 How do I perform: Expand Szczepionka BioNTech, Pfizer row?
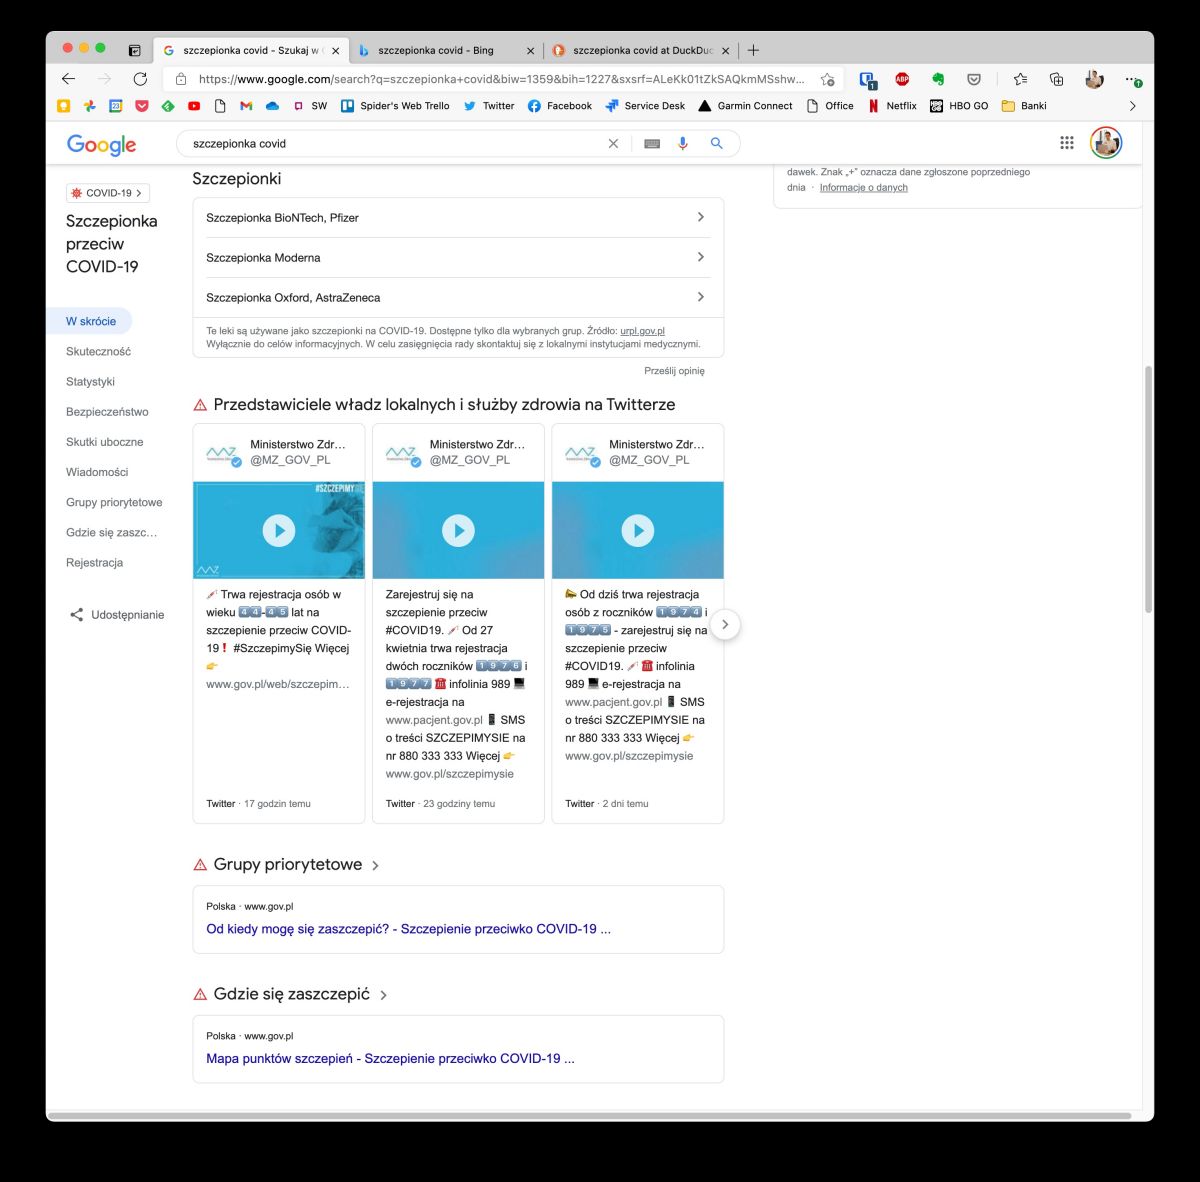[458, 218]
